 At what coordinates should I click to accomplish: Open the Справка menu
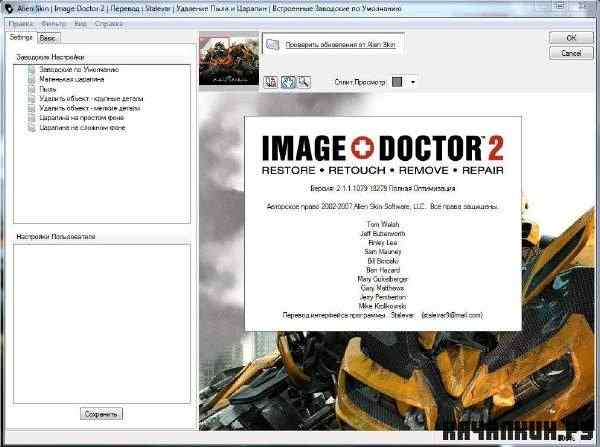point(109,24)
